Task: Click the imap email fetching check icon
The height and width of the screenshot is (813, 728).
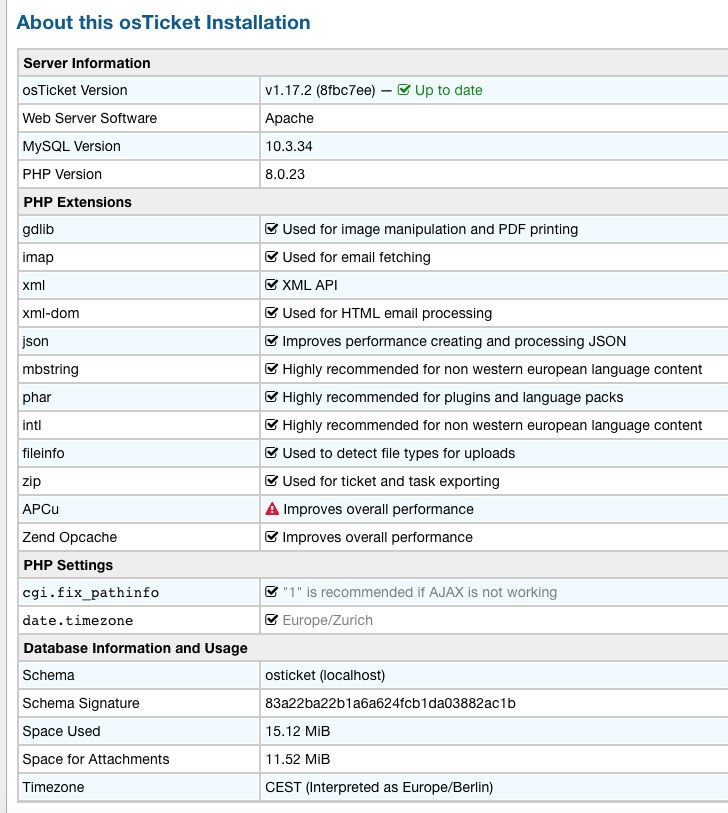Action: point(272,257)
